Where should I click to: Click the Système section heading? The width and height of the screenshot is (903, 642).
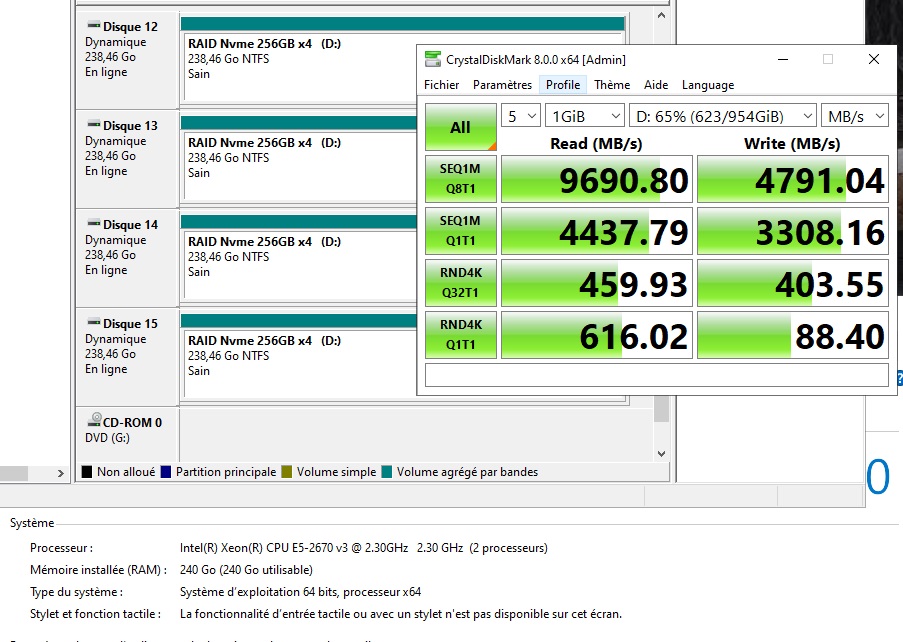[x=32, y=523]
